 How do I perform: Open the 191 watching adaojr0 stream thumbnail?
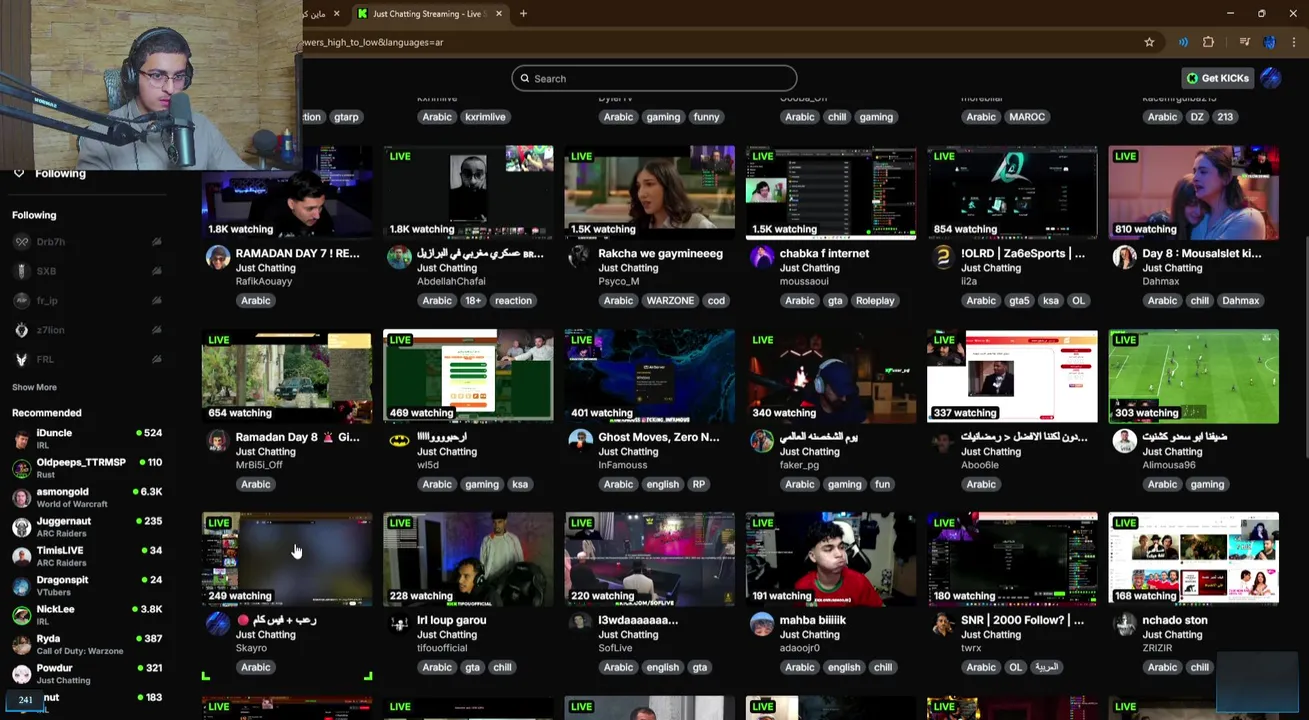point(831,560)
